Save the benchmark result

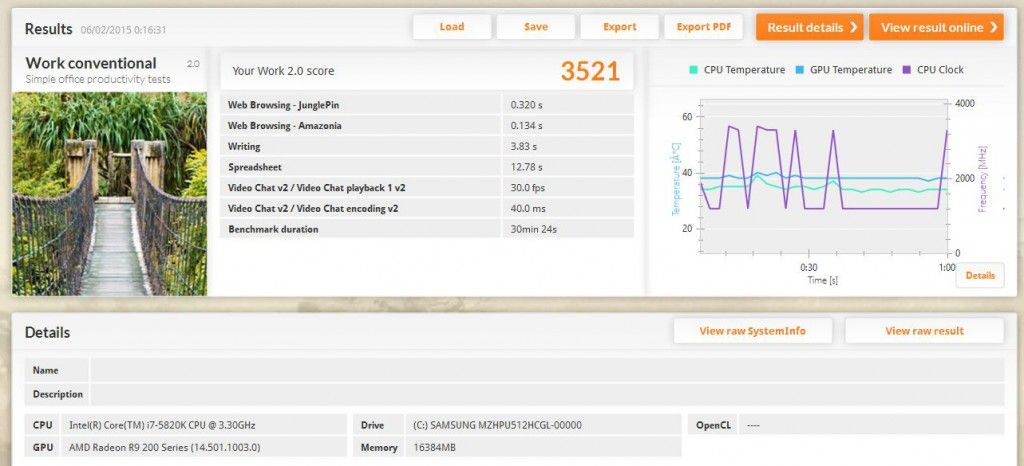(536, 27)
